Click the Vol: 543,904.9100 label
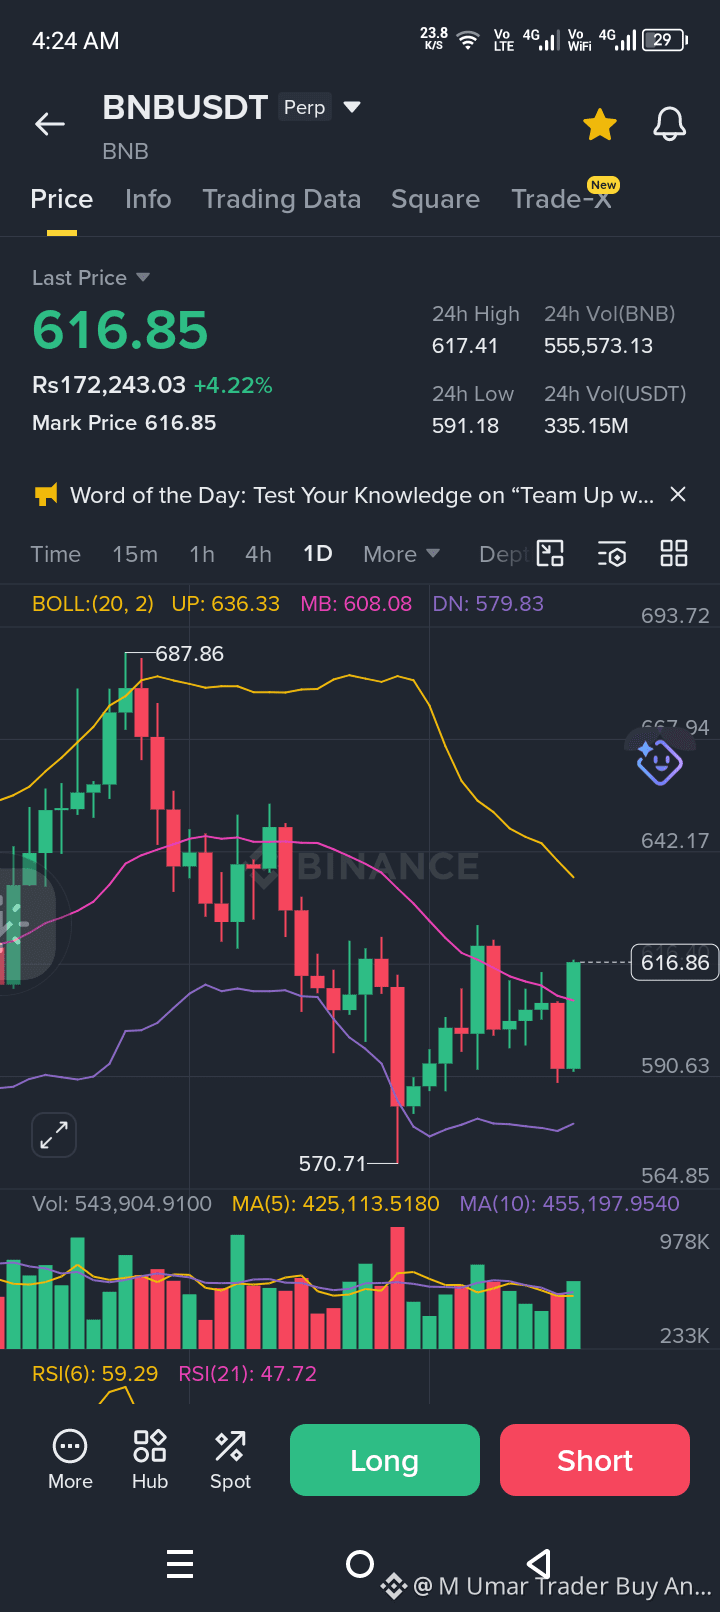 tap(122, 1204)
